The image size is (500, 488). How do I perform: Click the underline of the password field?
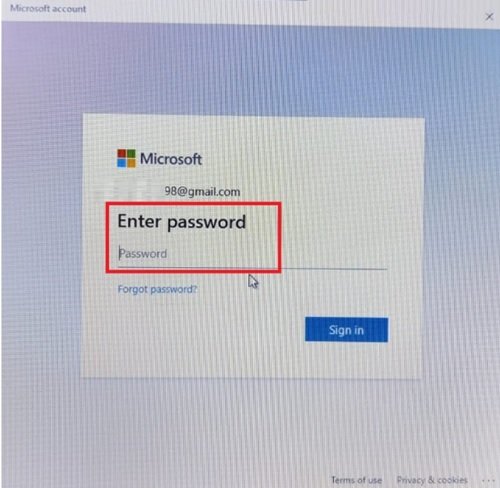click(252, 268)
